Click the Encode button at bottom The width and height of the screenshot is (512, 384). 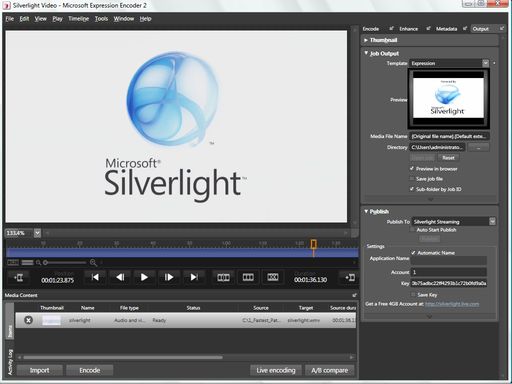pyautogui.click(x=90, y=370)
